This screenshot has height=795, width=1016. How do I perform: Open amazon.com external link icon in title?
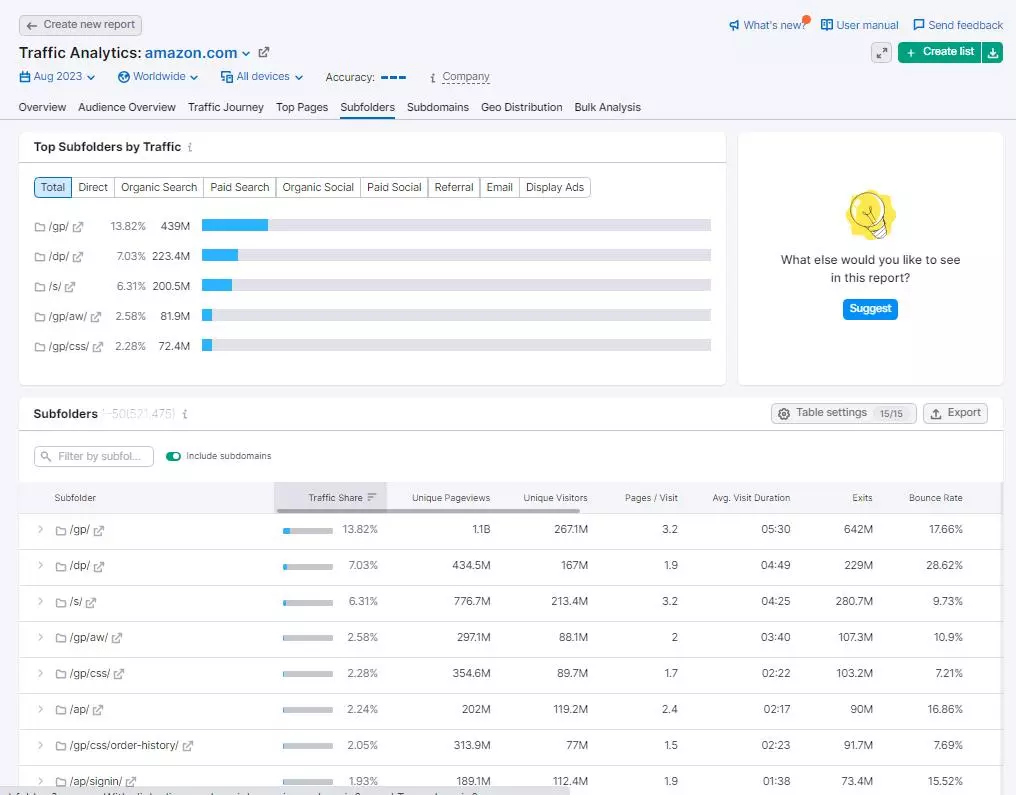[264, 52]
